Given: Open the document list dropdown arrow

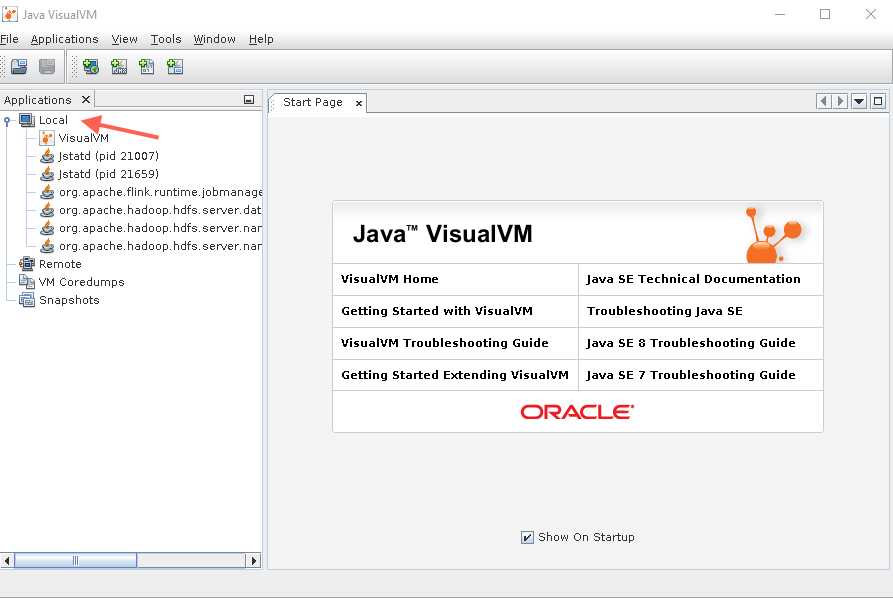Looking at the screenshot, I should tap(859, 101).
